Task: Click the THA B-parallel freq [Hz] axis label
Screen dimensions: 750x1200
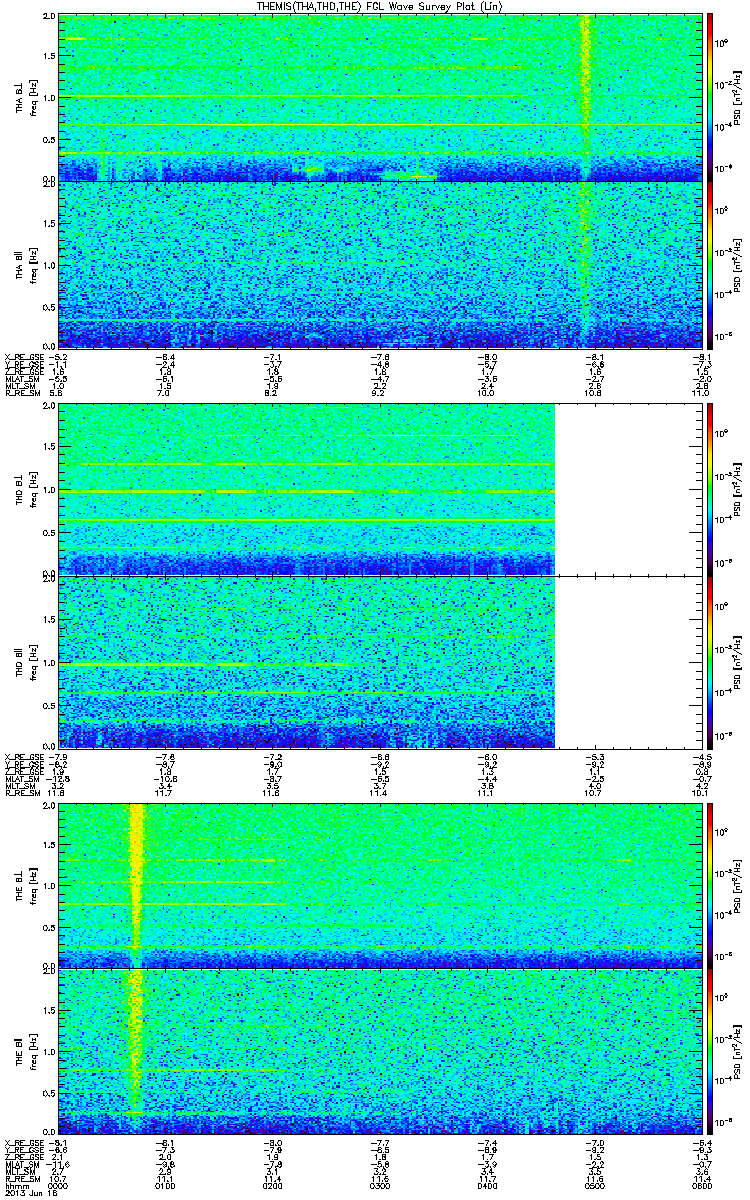Action: (33, 264)
